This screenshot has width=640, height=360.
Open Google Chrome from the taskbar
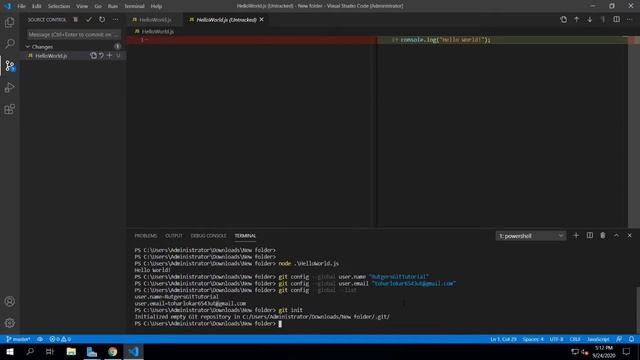point(113,351)
